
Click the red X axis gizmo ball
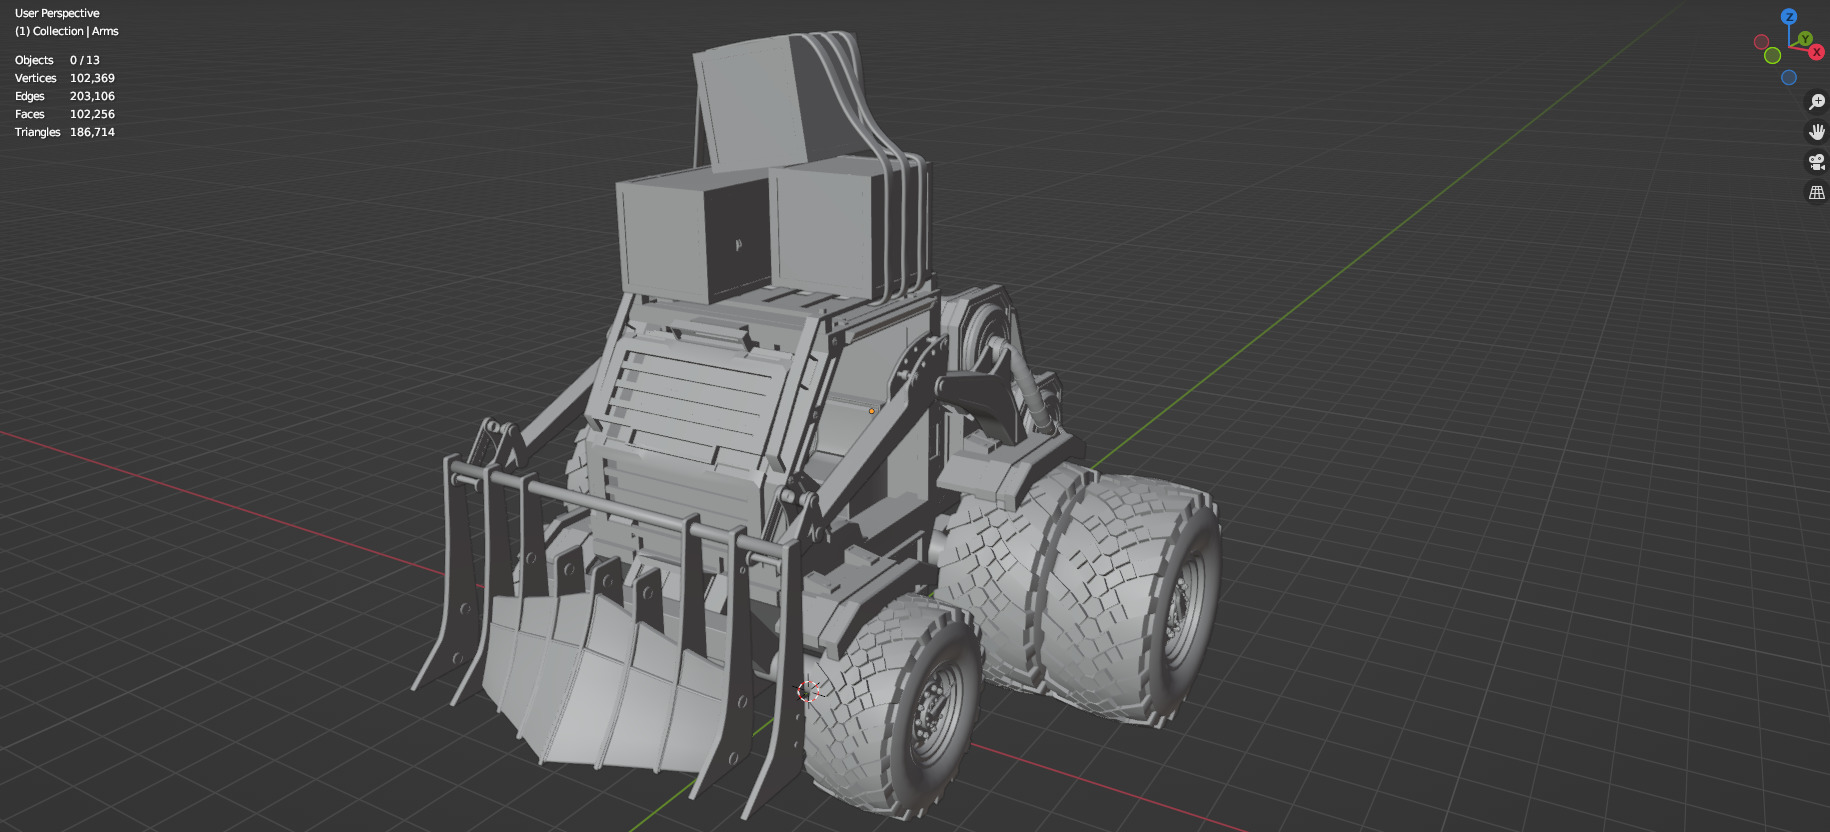[1817, 52]
